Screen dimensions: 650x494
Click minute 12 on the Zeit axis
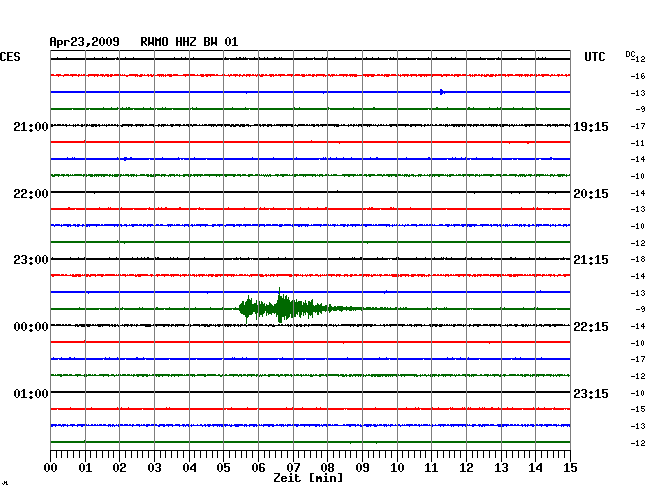(x=466, y=467)
